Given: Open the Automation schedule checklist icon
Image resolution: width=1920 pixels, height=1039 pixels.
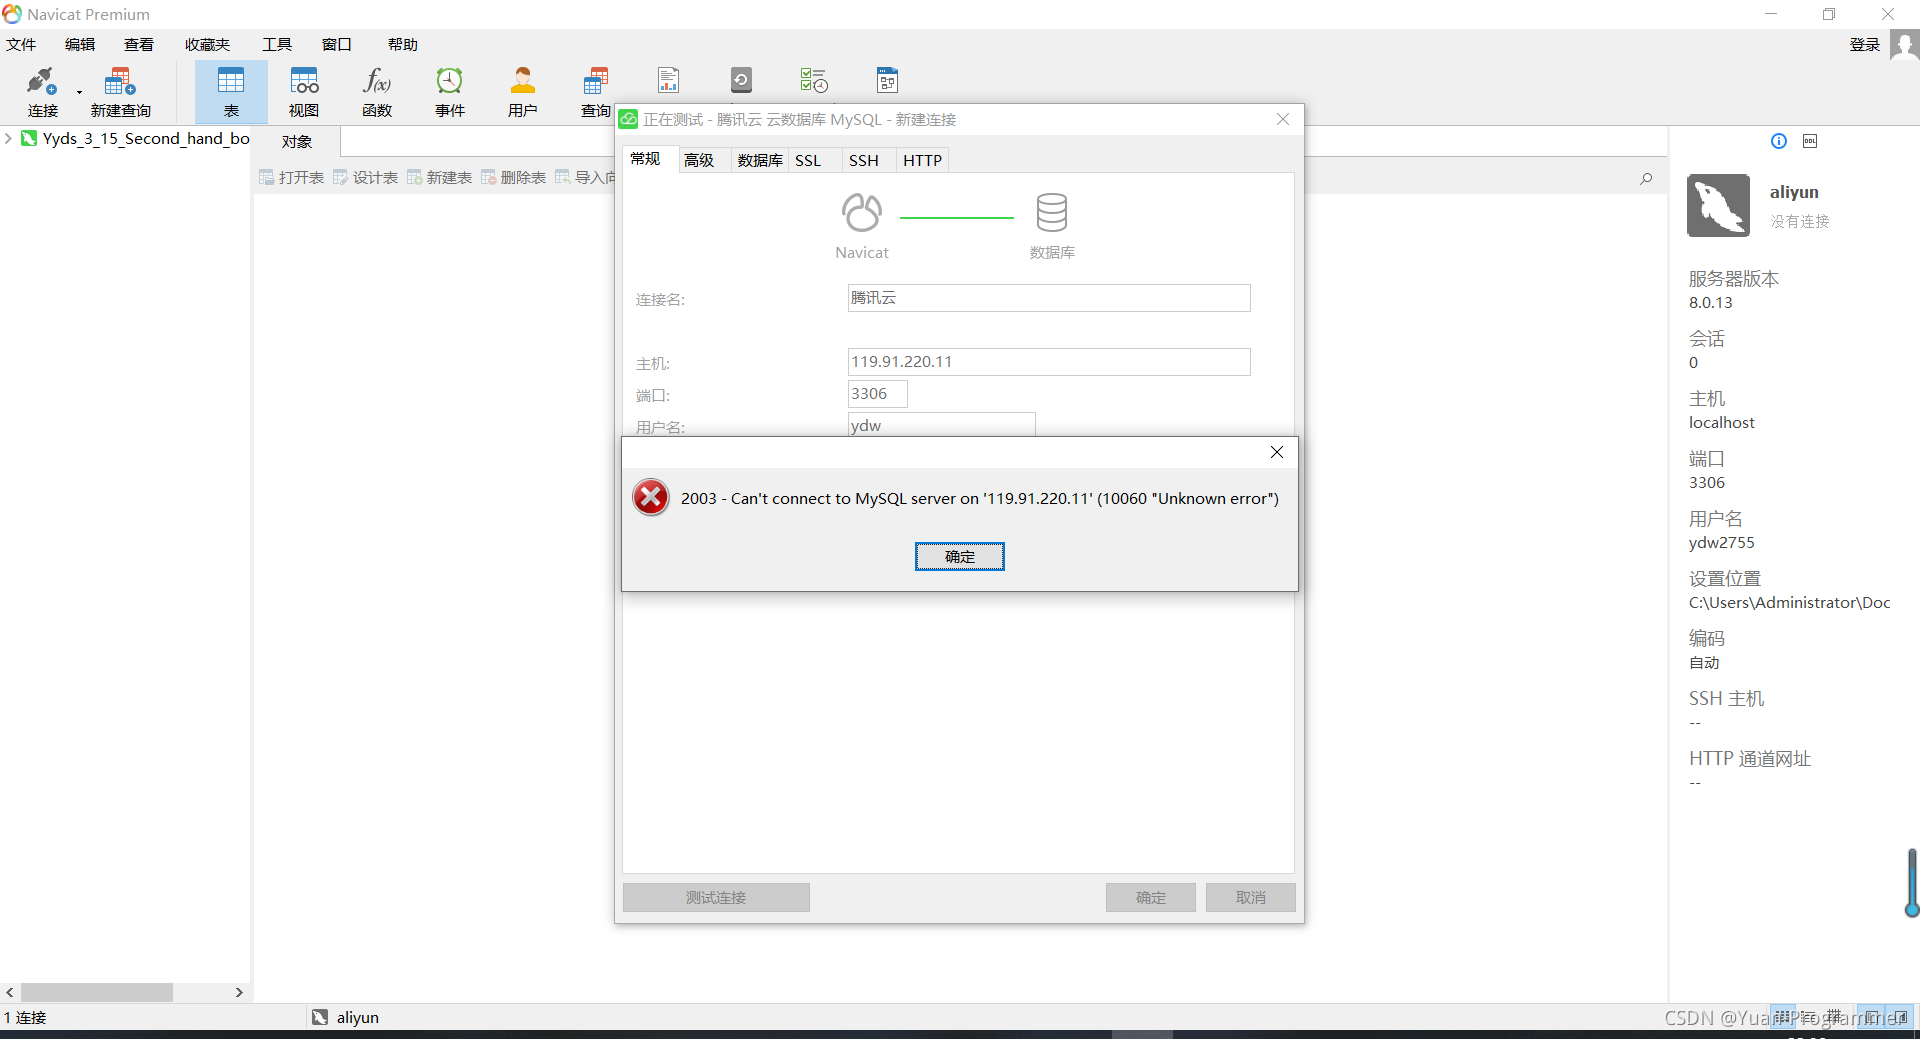Looking at the screenshot, I should [814, 80].
